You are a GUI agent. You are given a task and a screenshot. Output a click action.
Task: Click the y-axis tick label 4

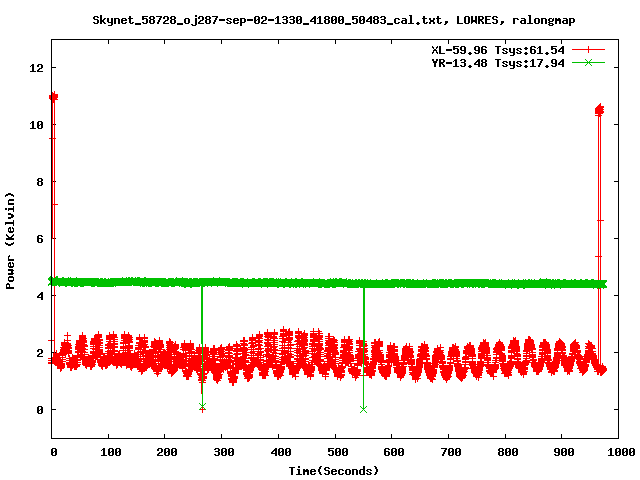tap(40, 296)
